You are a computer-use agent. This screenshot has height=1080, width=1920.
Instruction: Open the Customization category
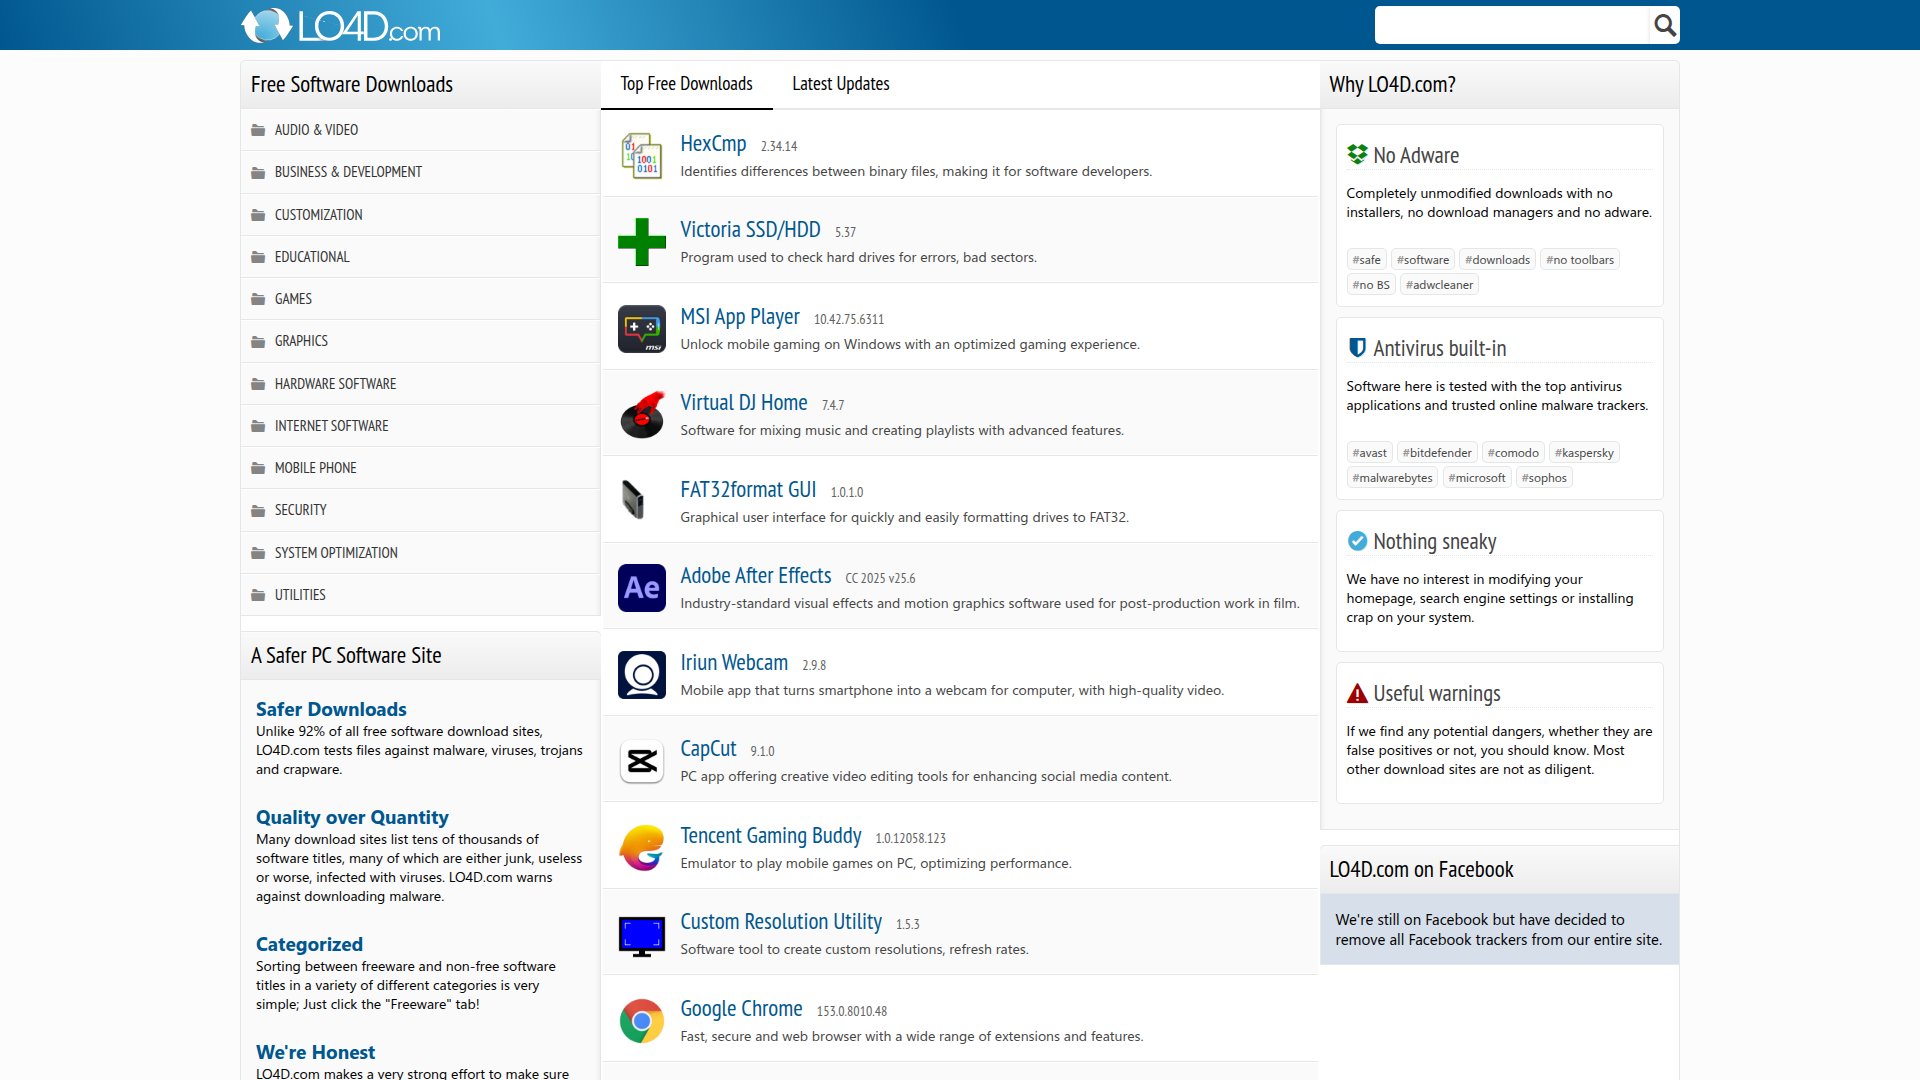(420, 215)
